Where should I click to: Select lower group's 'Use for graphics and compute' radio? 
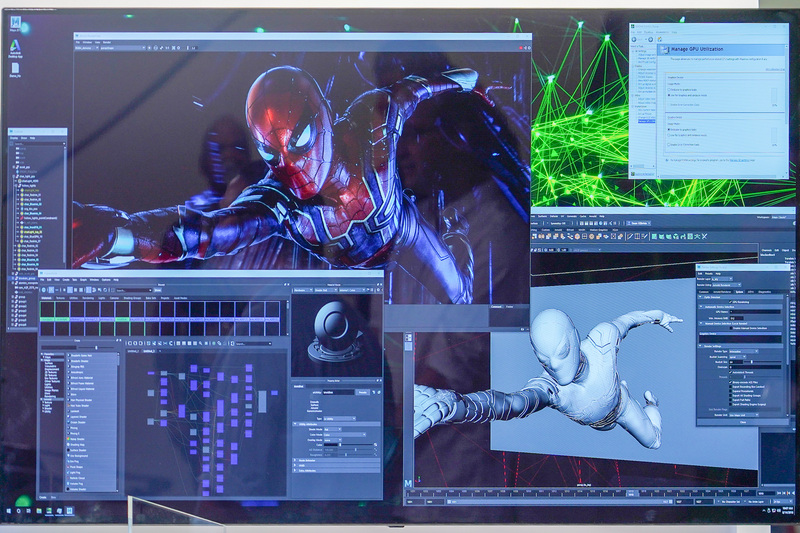669,135
